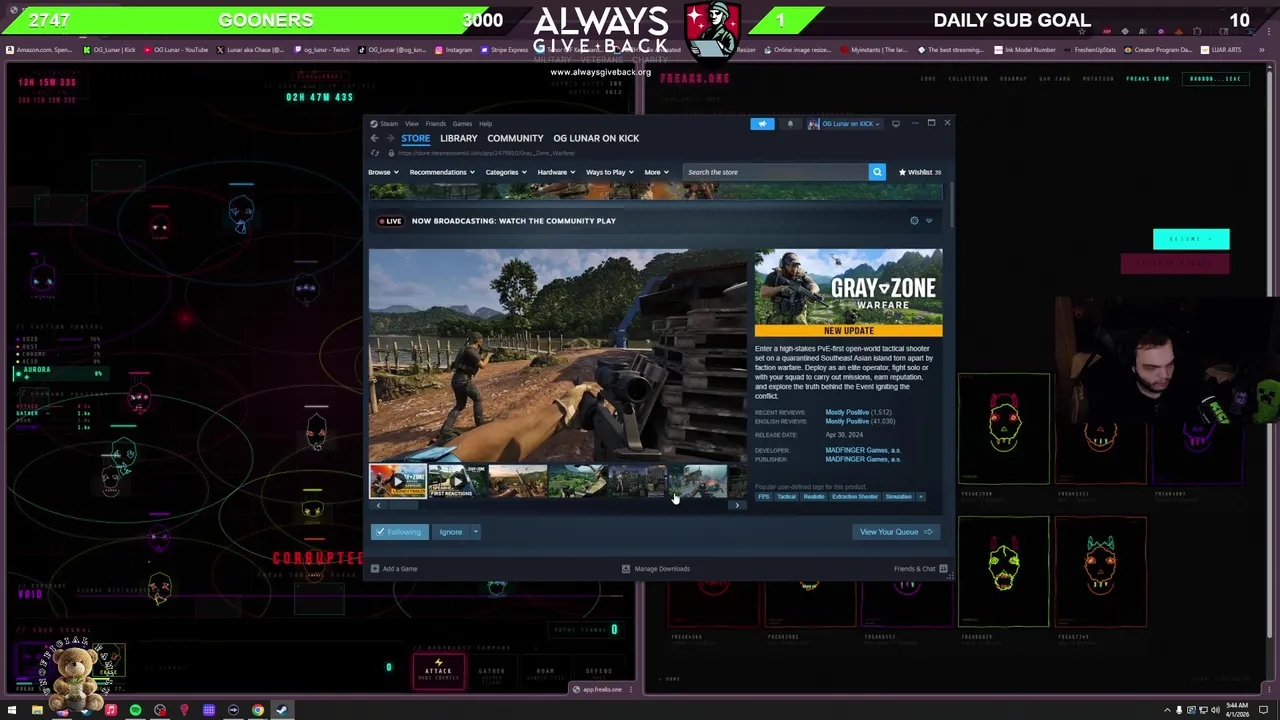Go forward with Steam's forward arrow

388,138
